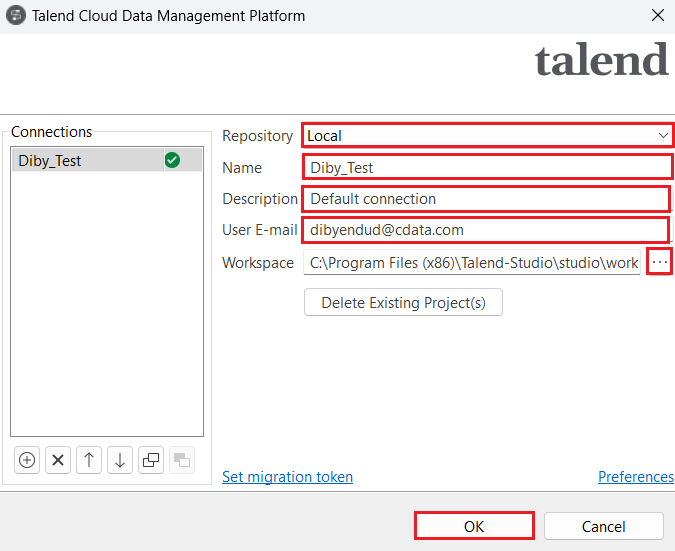Open the Preferences link
This screenshot has width=675, height=551.
[x=635, y=477]
